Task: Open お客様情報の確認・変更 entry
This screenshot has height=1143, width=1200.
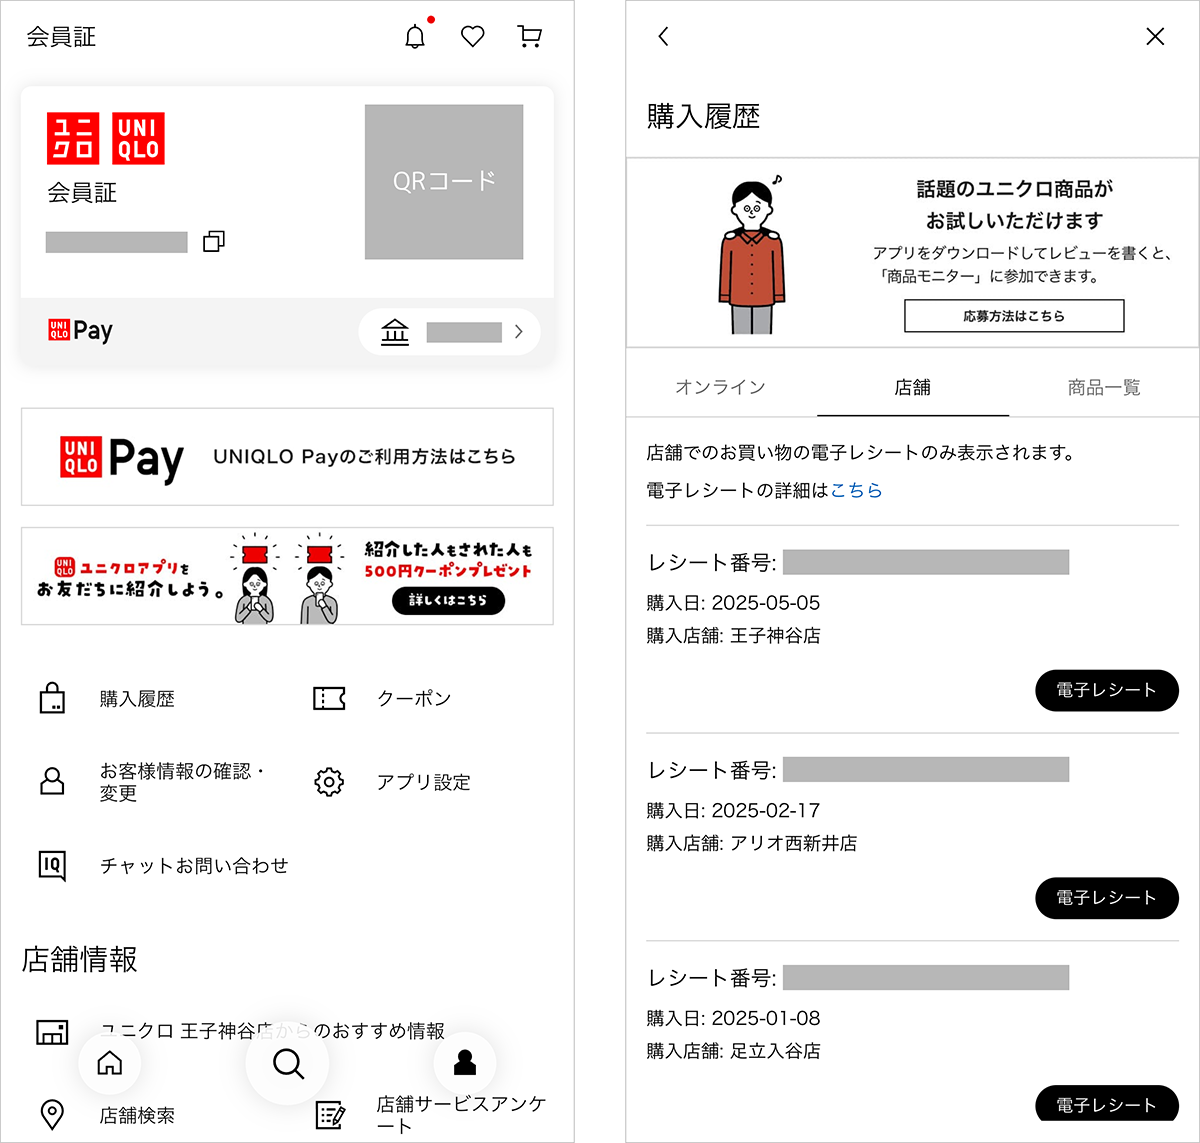Action: tap(182, 782)
